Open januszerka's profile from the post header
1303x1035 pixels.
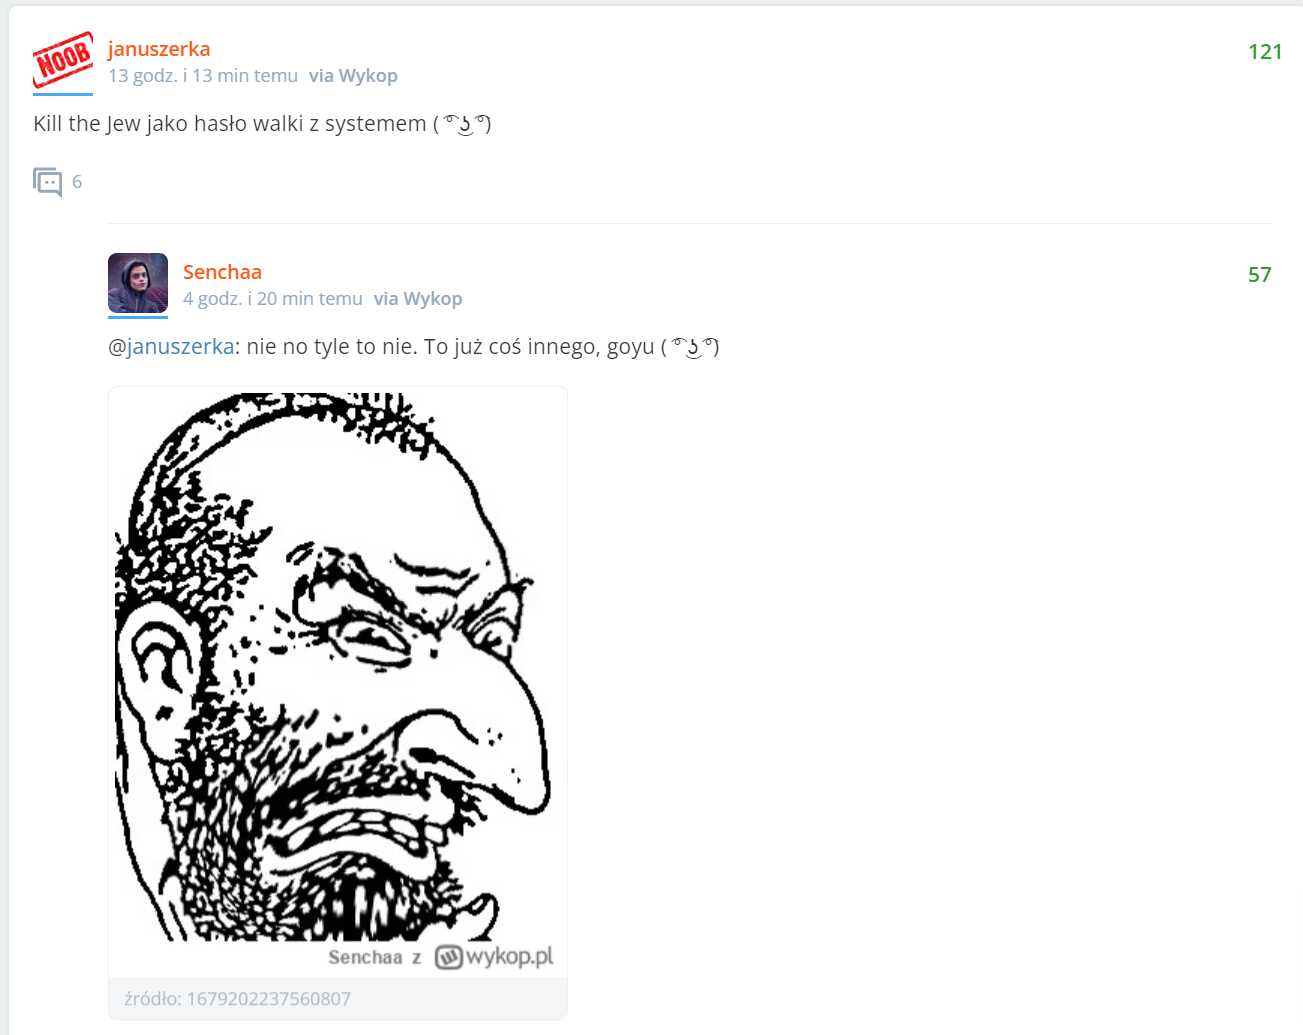[x=159, y=49]
